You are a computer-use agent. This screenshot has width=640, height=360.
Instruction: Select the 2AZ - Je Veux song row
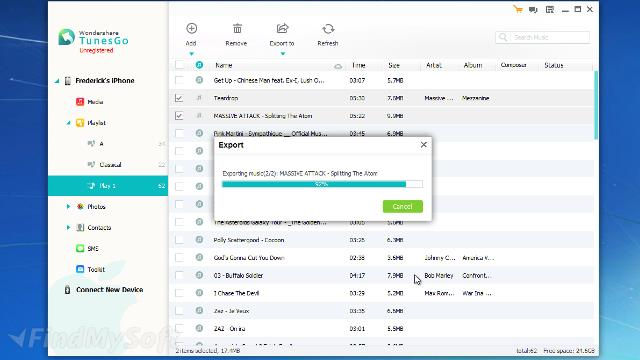[381, 311]
